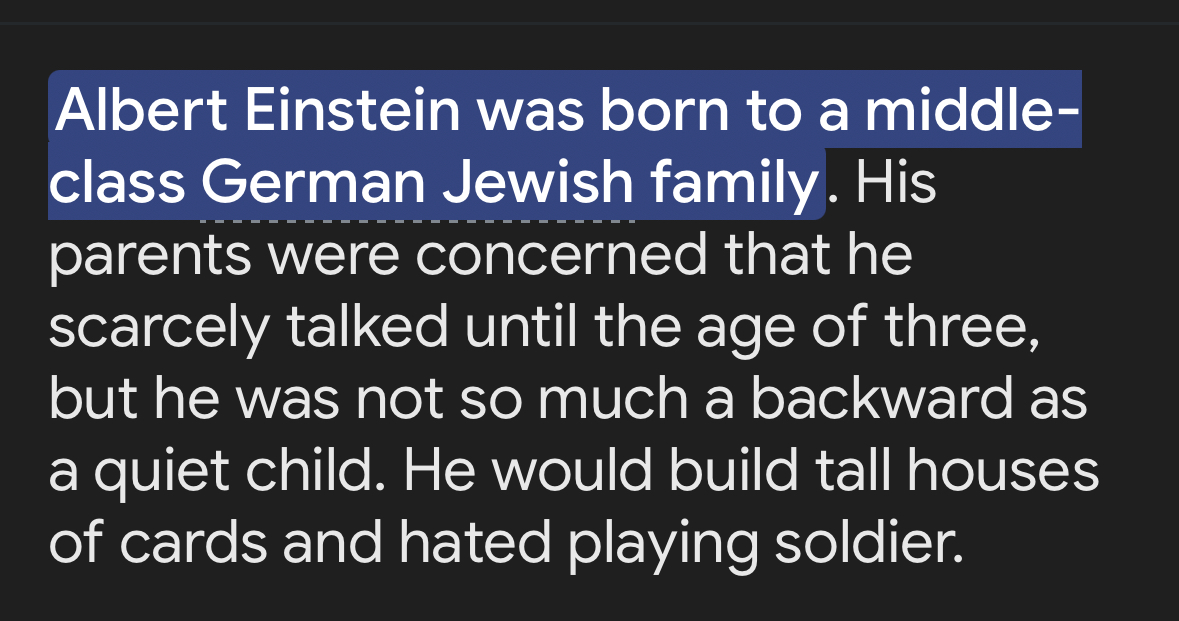Click the highlighted phrase 'German Jewish family'

(x=510, y=183)
